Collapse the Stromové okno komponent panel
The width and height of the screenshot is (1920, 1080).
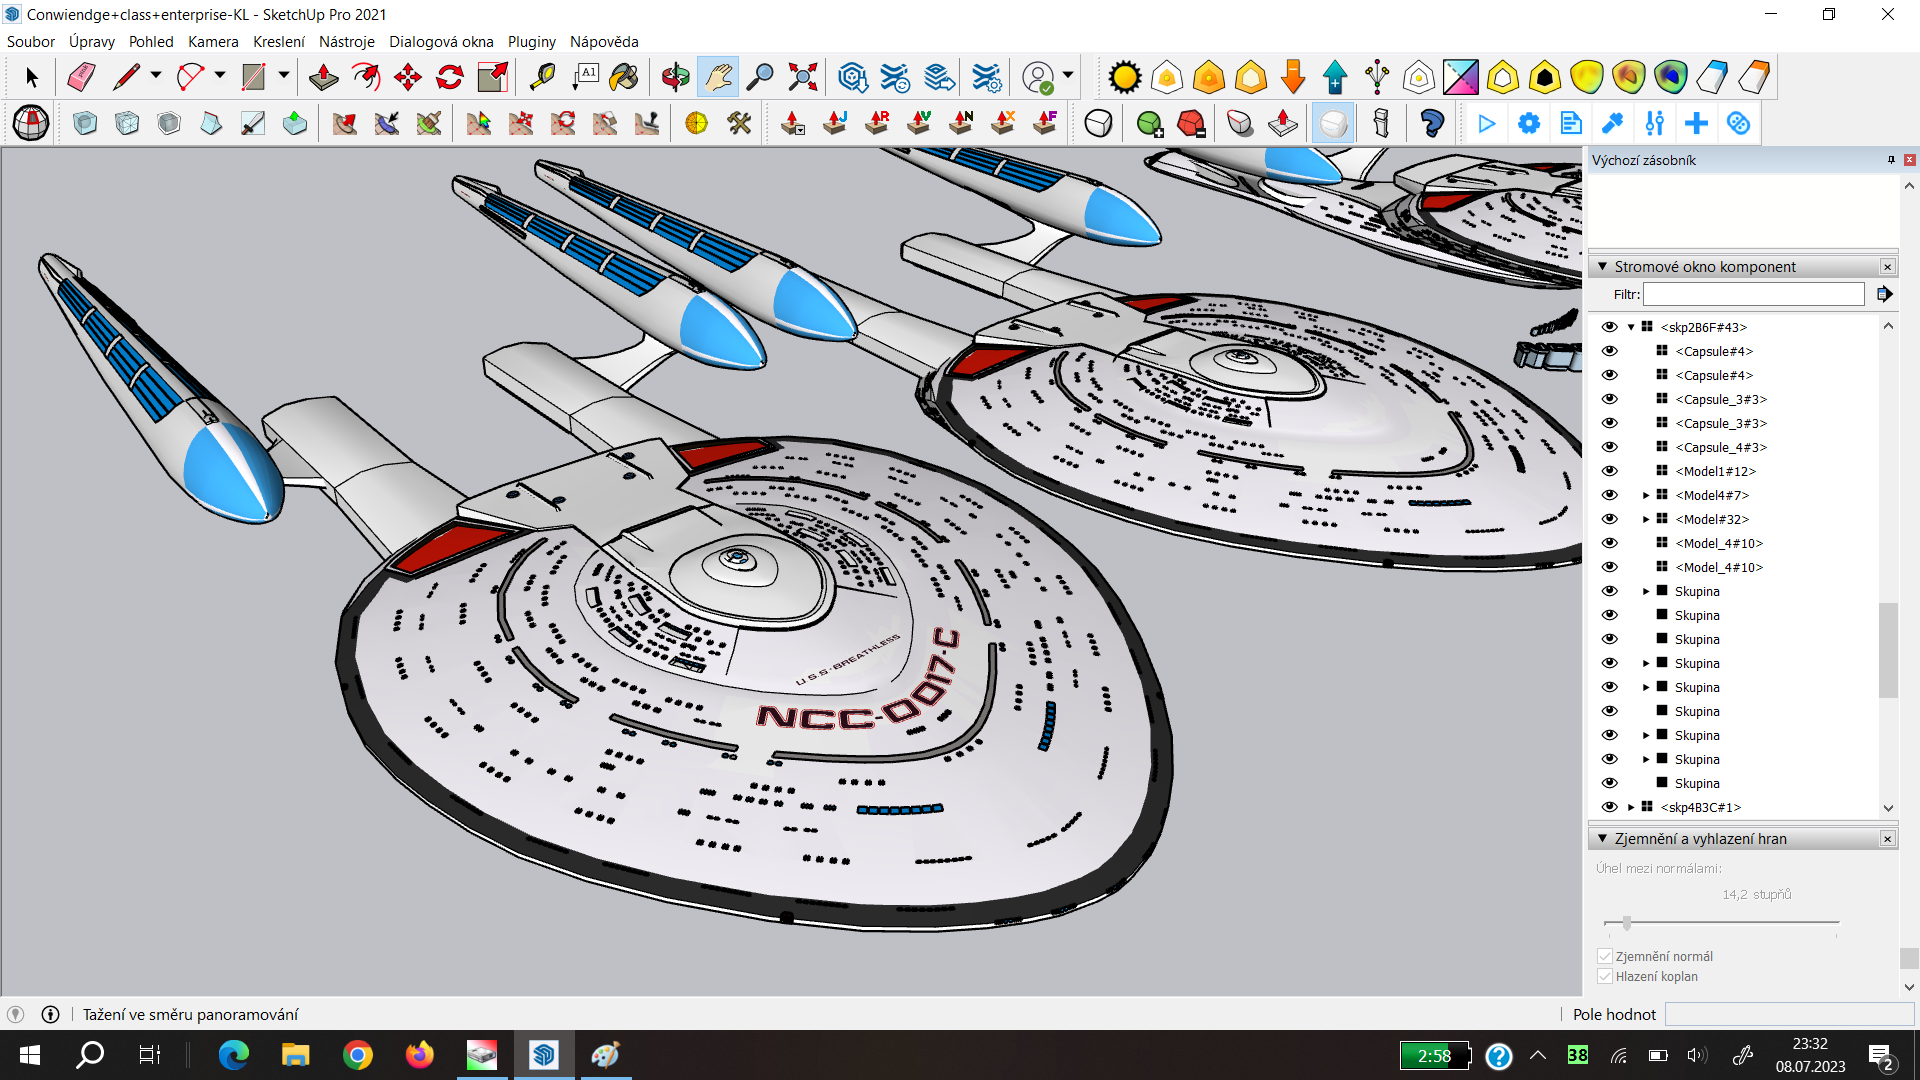1602,267
